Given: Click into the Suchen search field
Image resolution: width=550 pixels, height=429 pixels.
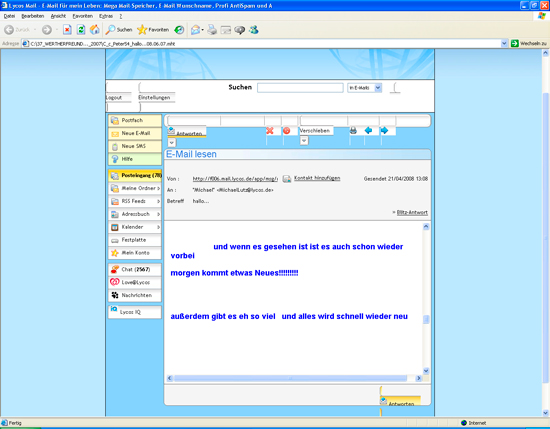Looking at the screenshot, I should click(x=300, y=88).
